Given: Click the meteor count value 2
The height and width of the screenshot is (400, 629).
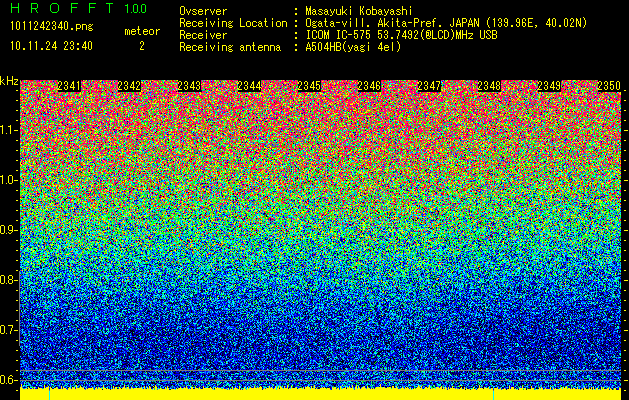Looking at the screenshot, I should coord(142,46).
